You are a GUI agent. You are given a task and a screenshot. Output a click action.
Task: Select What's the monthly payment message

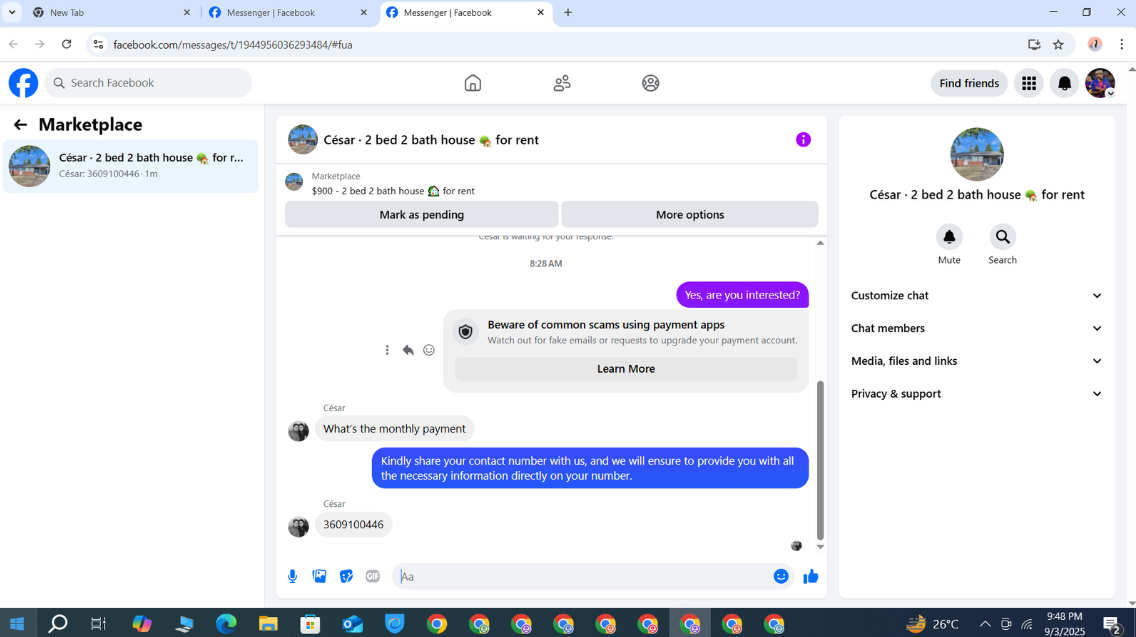[394, 429]
